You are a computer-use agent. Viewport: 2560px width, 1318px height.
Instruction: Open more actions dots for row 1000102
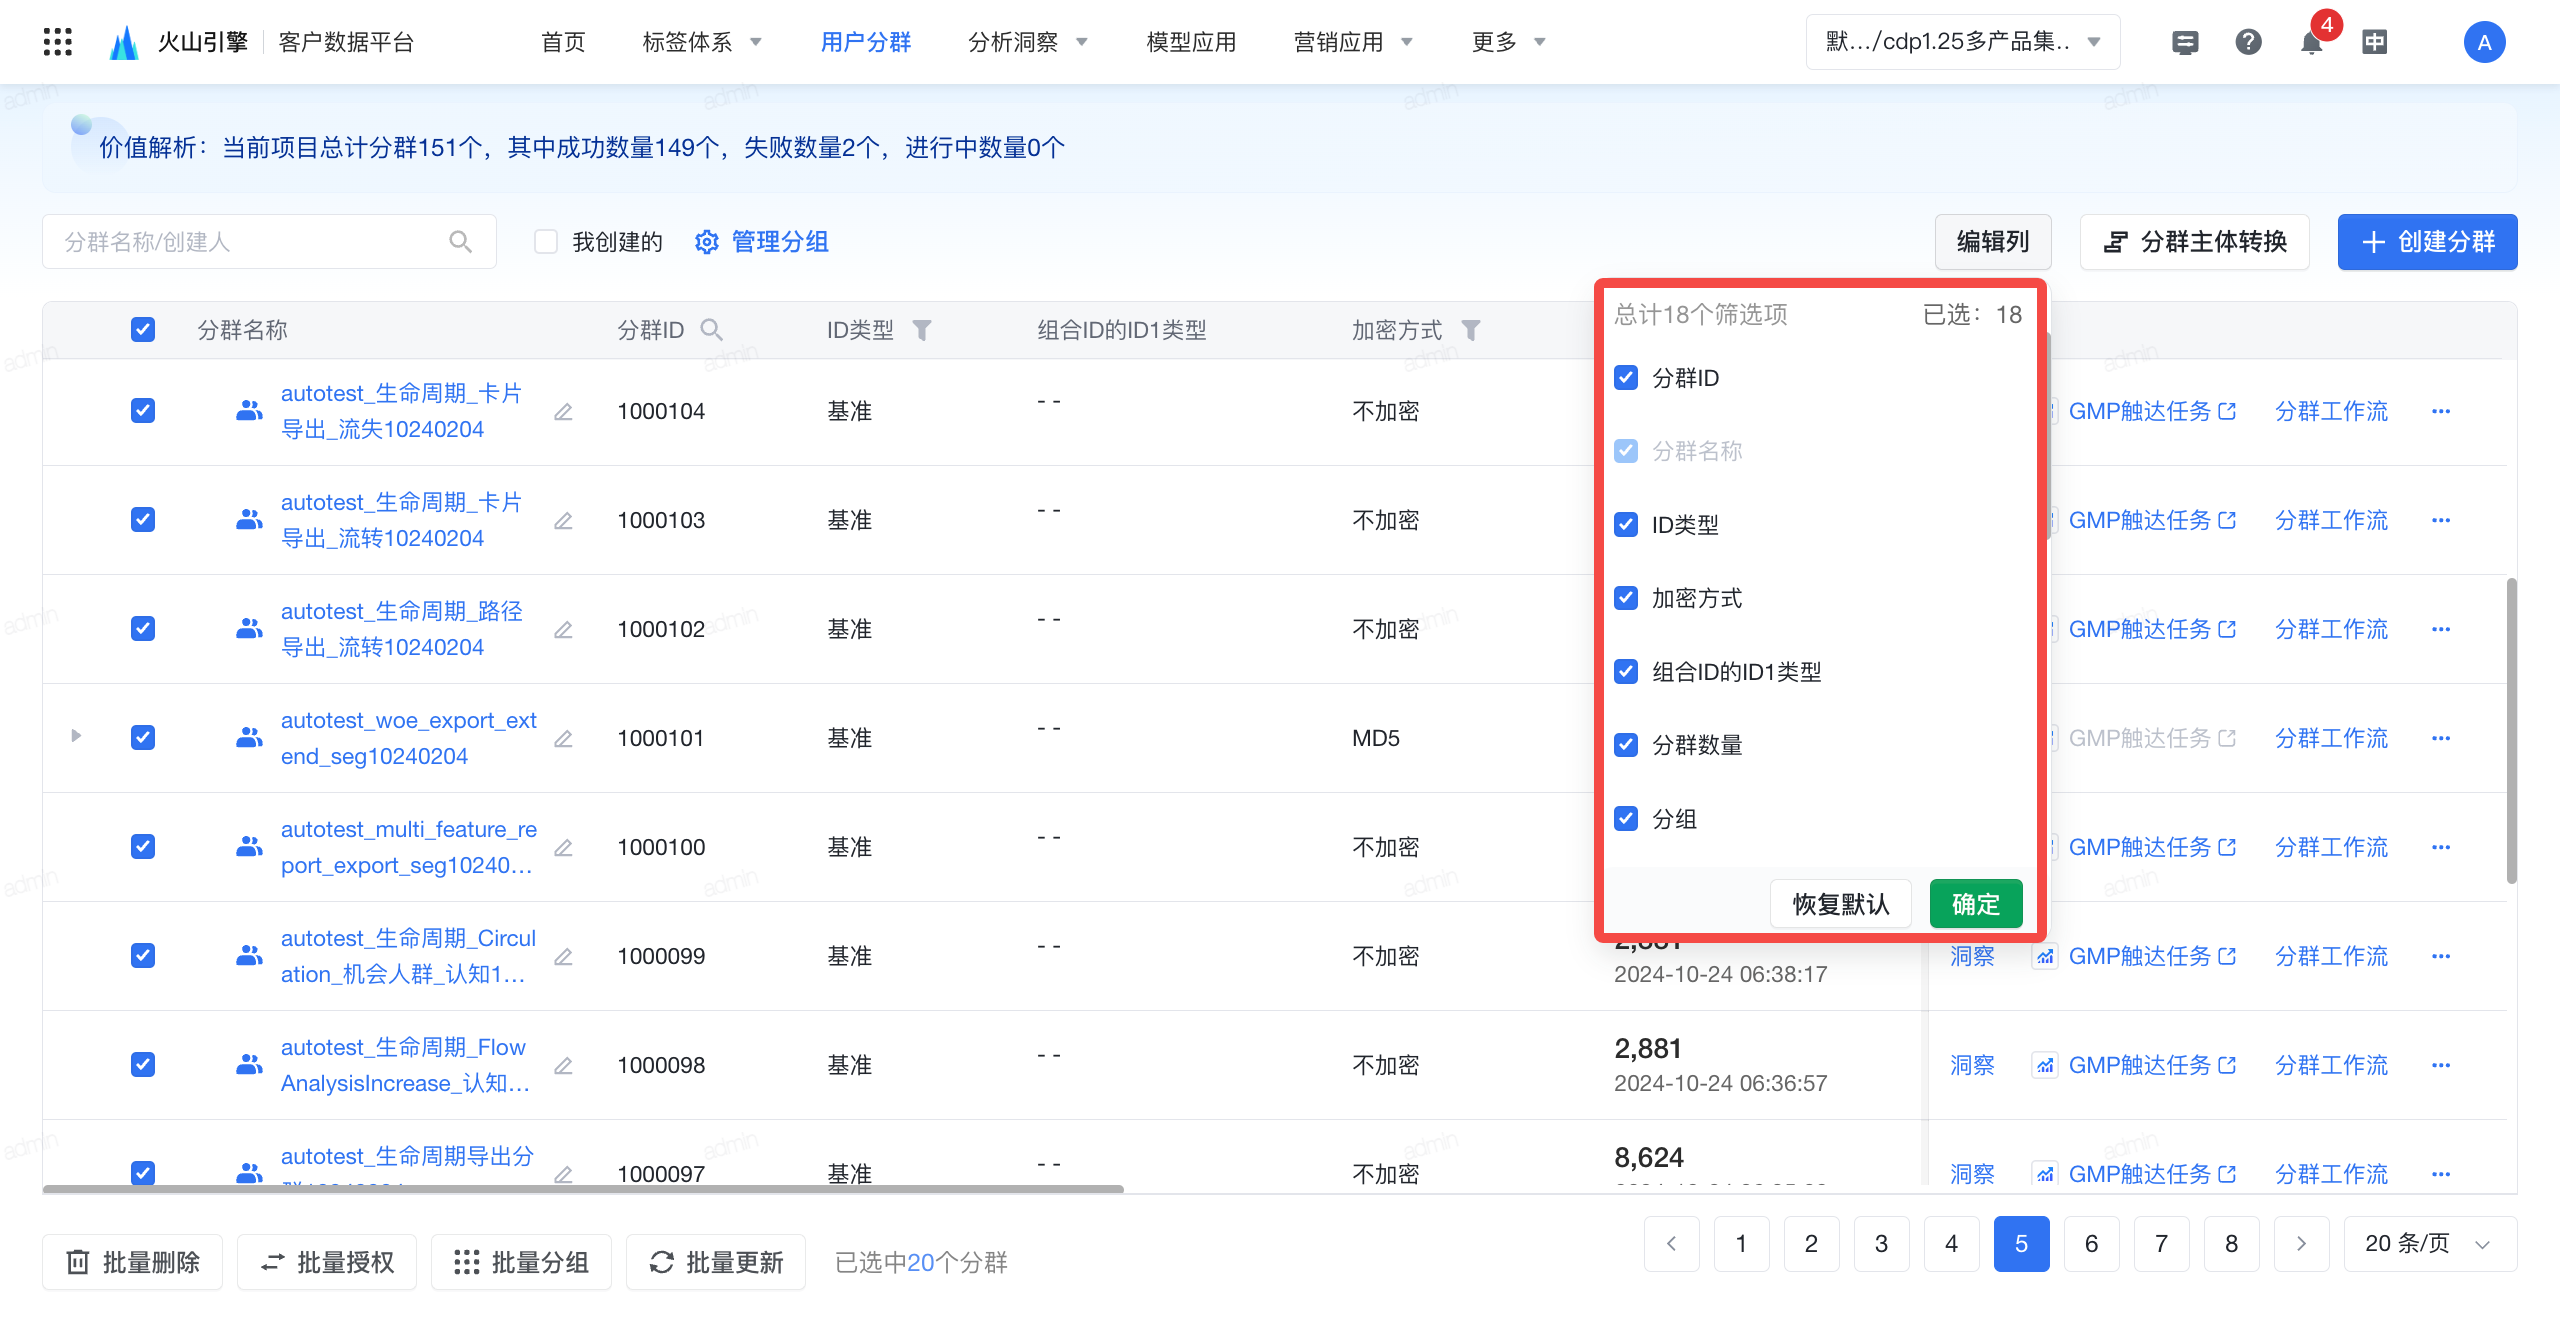(2441, 629)
